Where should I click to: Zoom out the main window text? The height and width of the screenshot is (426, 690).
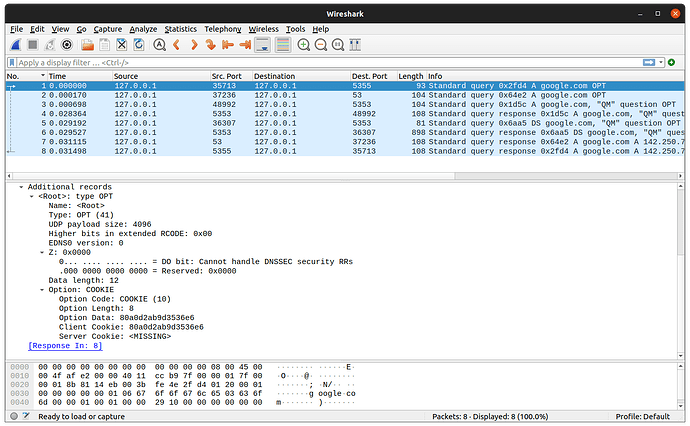[x=321, y=45]
